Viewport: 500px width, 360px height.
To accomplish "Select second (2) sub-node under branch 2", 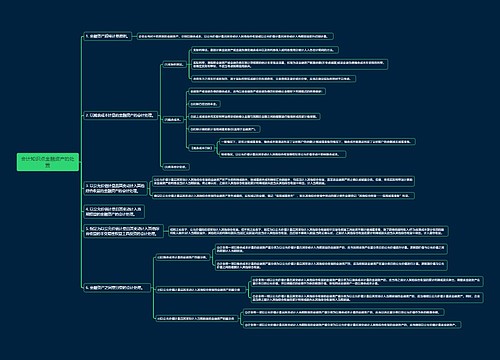I will [x=173, y=119].
